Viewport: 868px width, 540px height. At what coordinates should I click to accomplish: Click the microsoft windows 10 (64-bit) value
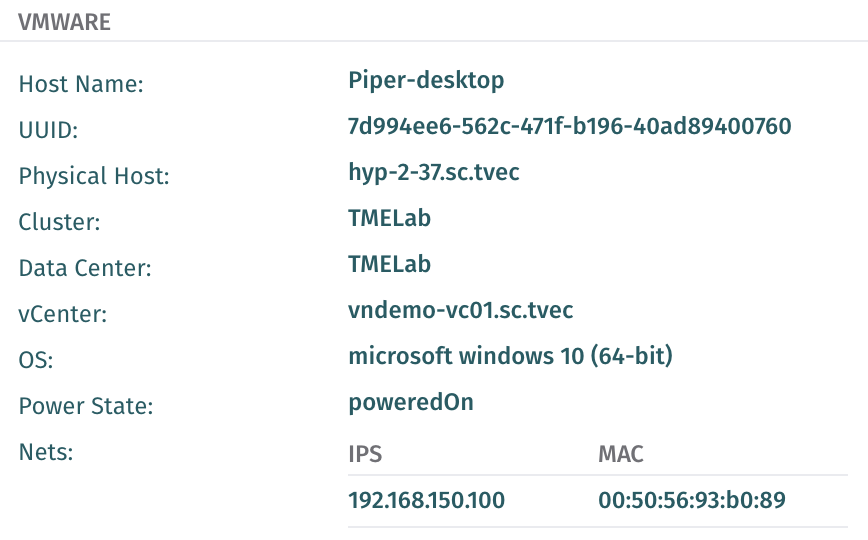click(510, 356)
